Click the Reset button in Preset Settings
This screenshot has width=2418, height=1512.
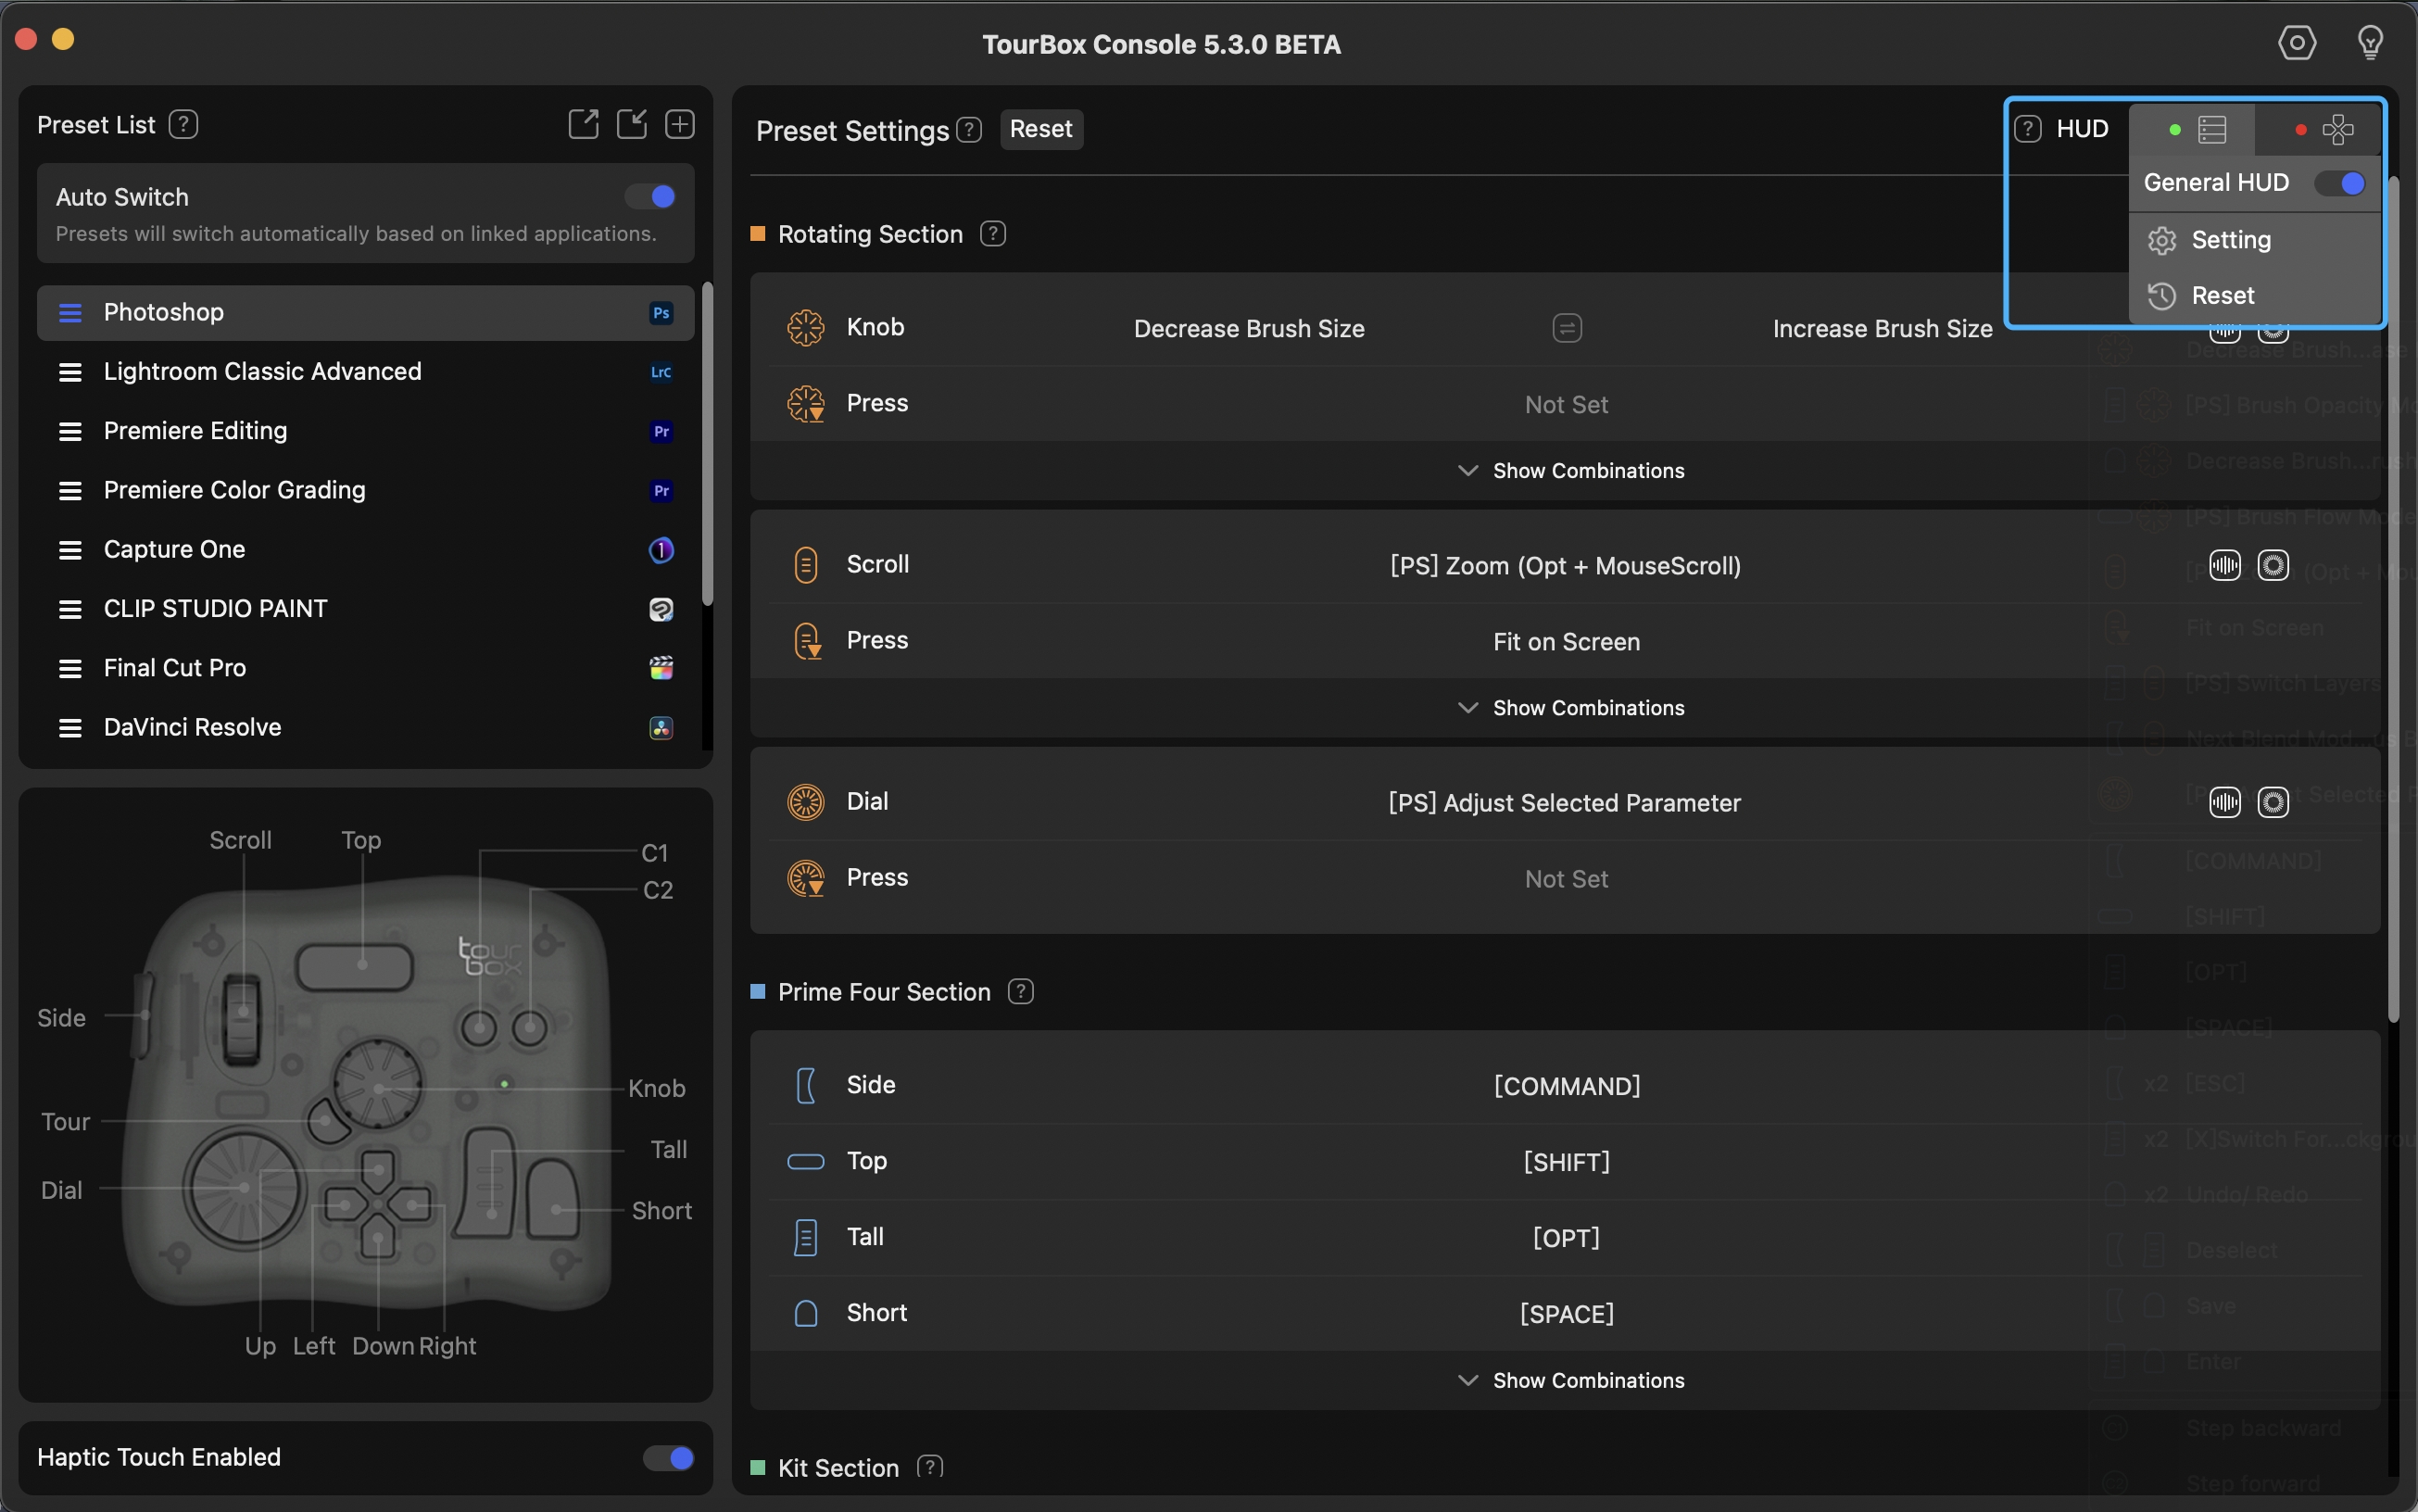1039,129
